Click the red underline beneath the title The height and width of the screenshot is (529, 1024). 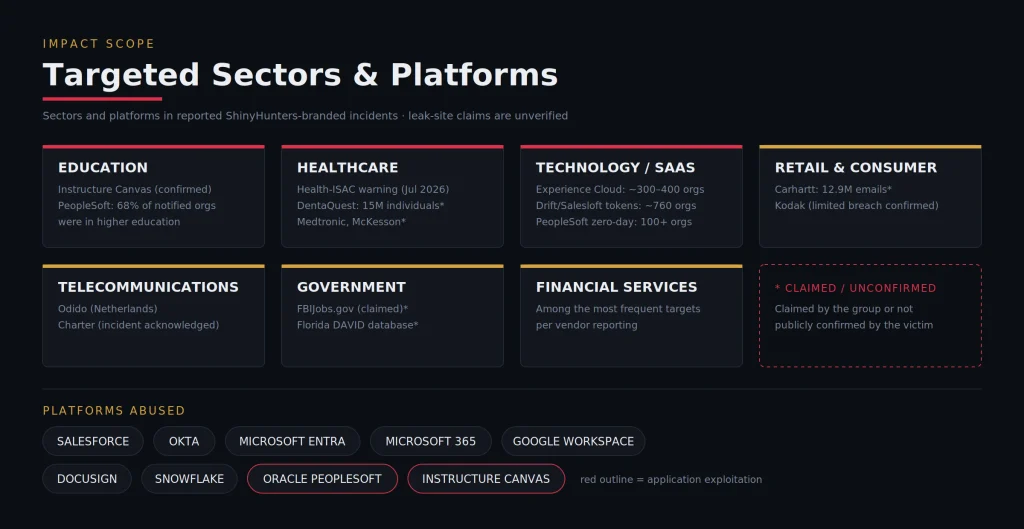[x=102, y=99]
